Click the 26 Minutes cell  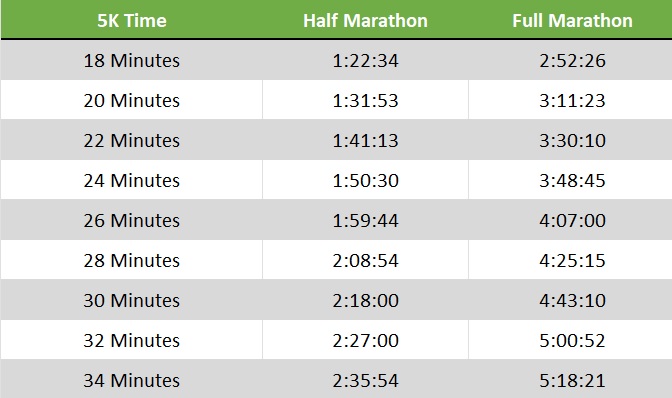point(132,220)
